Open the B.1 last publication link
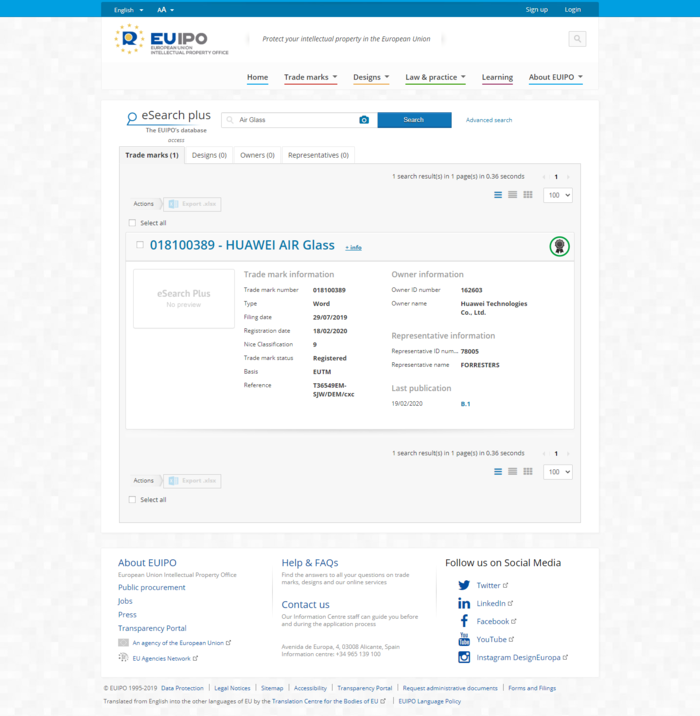Image resolution: width=700 pixels, height=716 pixels. click(x=465, y=404)
